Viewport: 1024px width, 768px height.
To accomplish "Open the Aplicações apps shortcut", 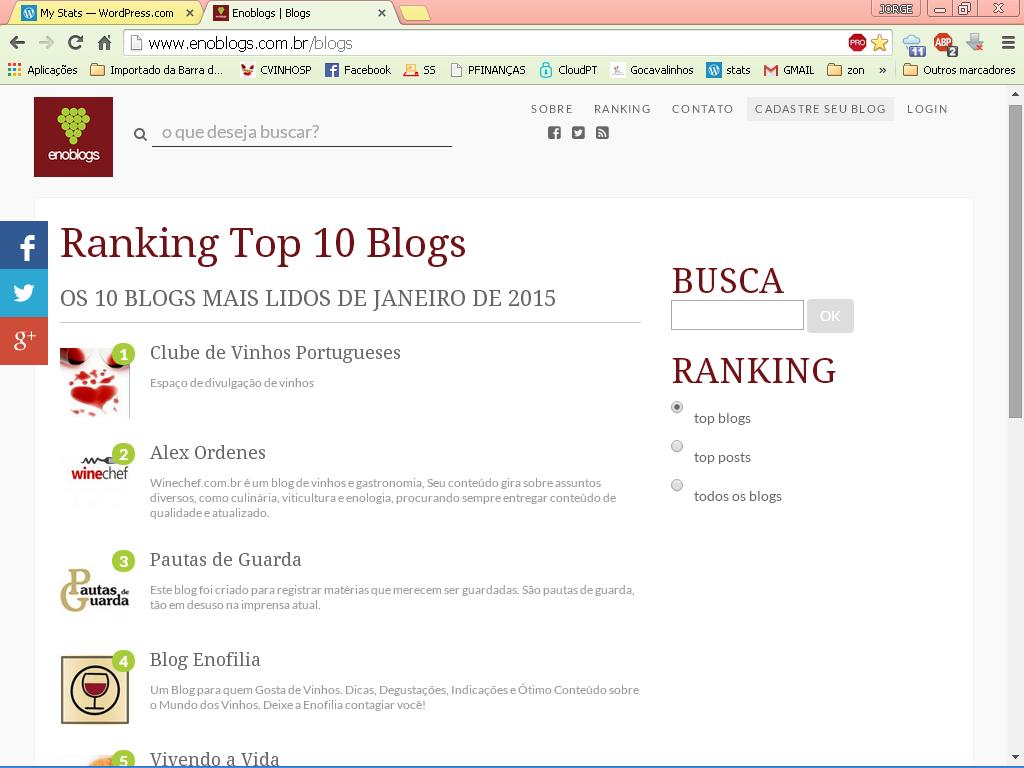I will [x=42, y=70].
